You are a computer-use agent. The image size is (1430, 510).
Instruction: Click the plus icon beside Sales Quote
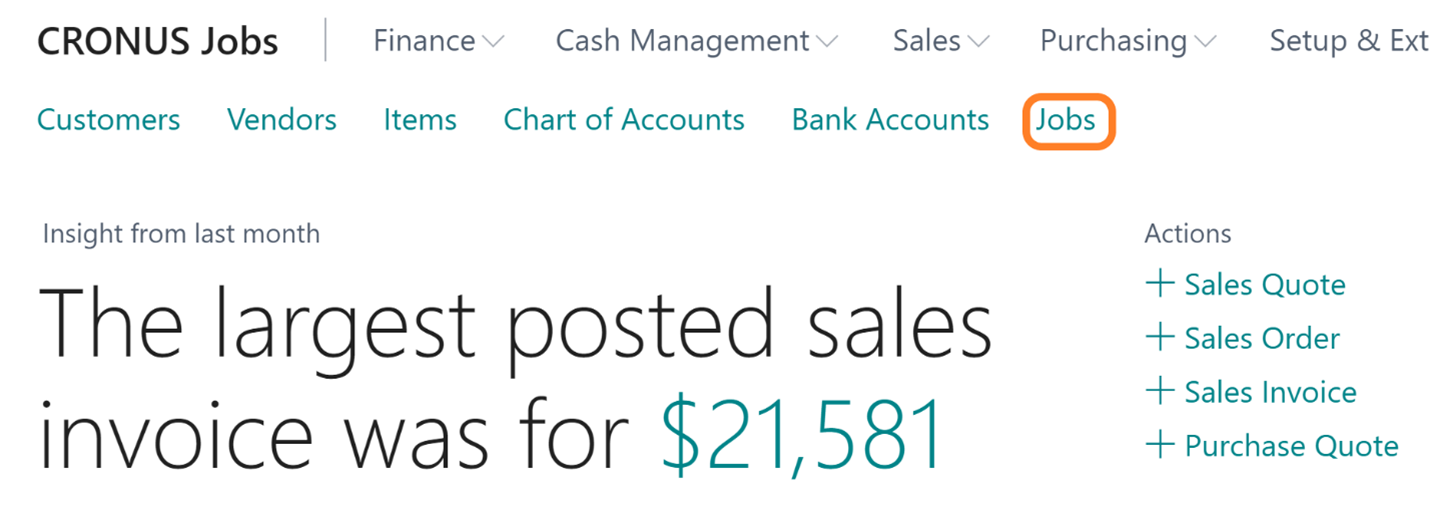pos(1159,284)
